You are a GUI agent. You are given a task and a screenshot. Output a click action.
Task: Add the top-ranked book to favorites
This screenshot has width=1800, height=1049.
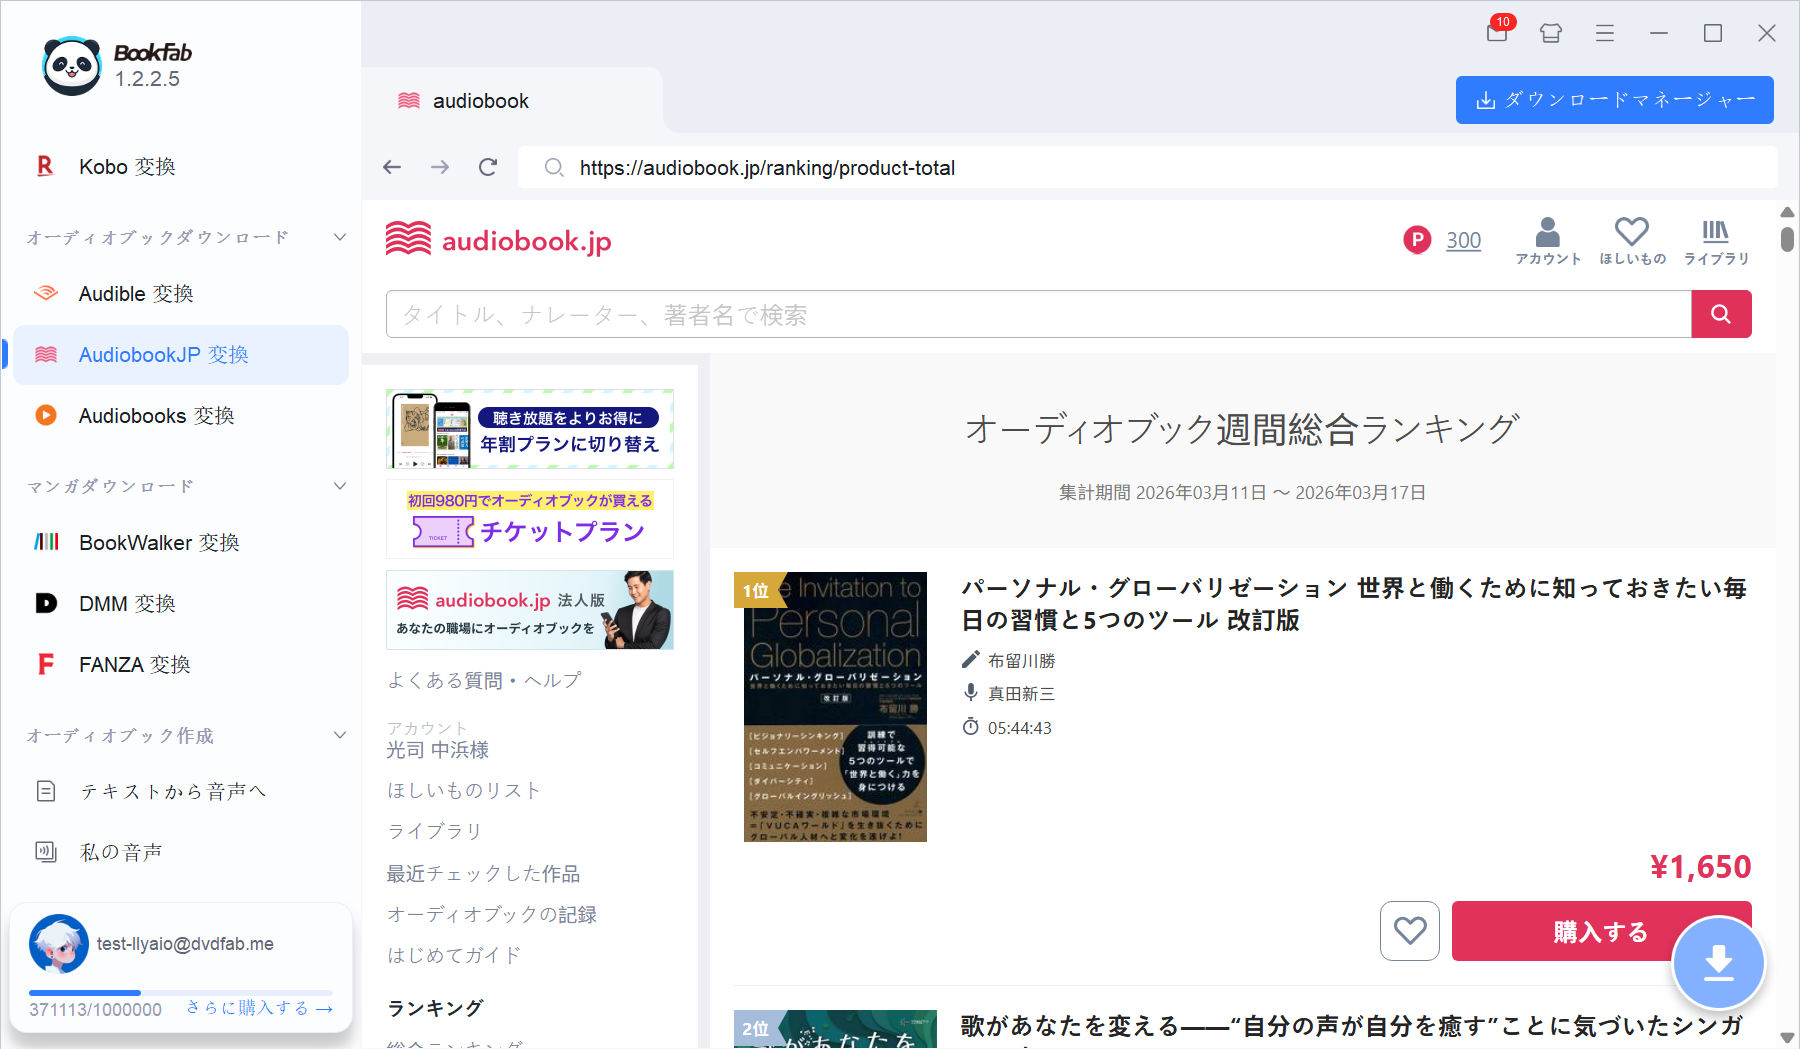(1410, 931)
